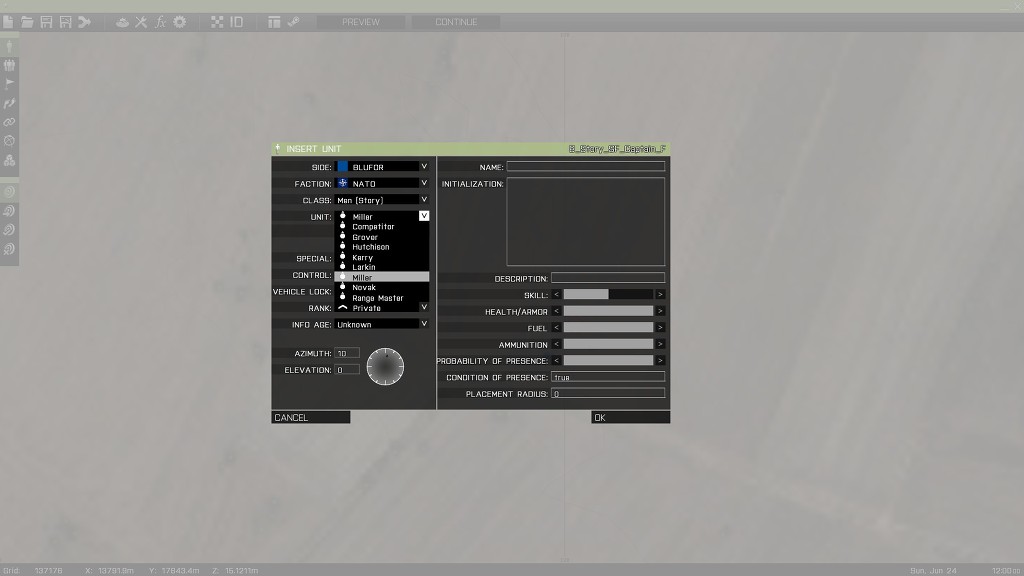This screenshot has width=1024, height=576.
Task: Click the New mission document icon
Action: coord(8,22)
